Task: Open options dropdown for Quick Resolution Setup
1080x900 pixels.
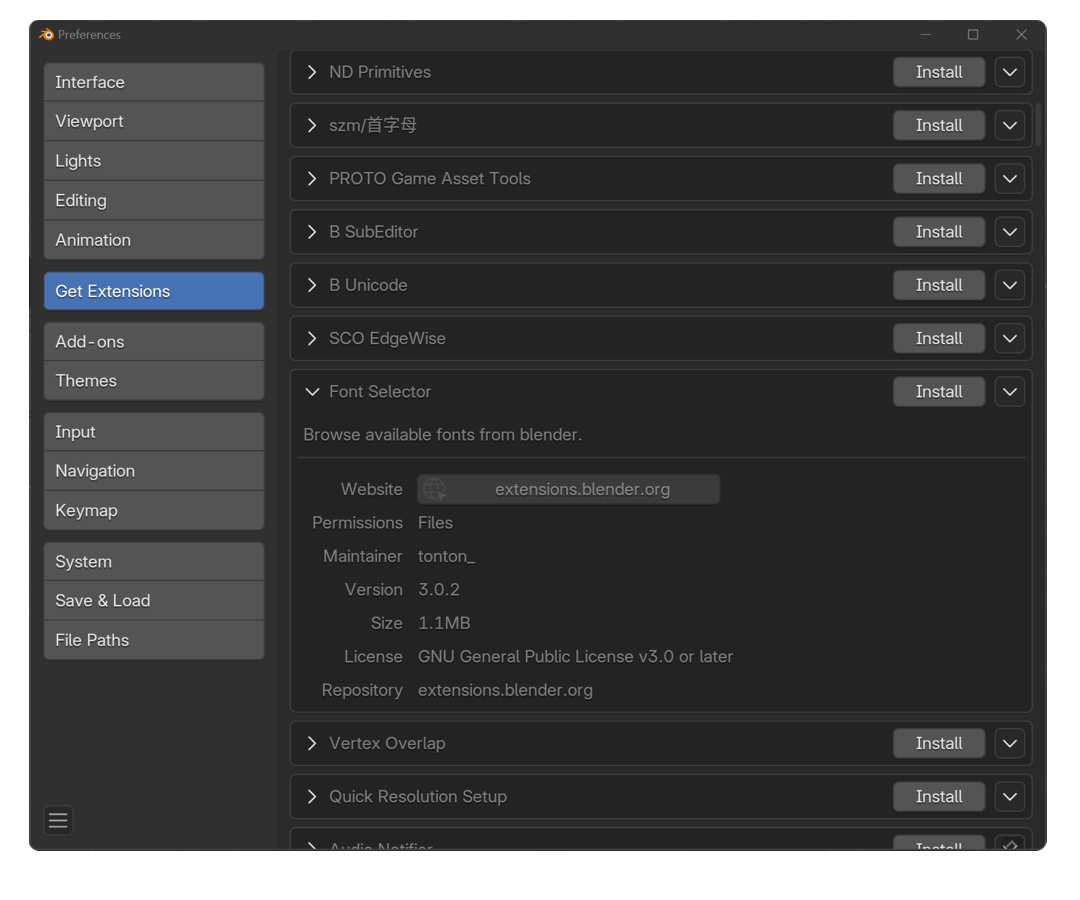Action: [x=1010, y=797]
